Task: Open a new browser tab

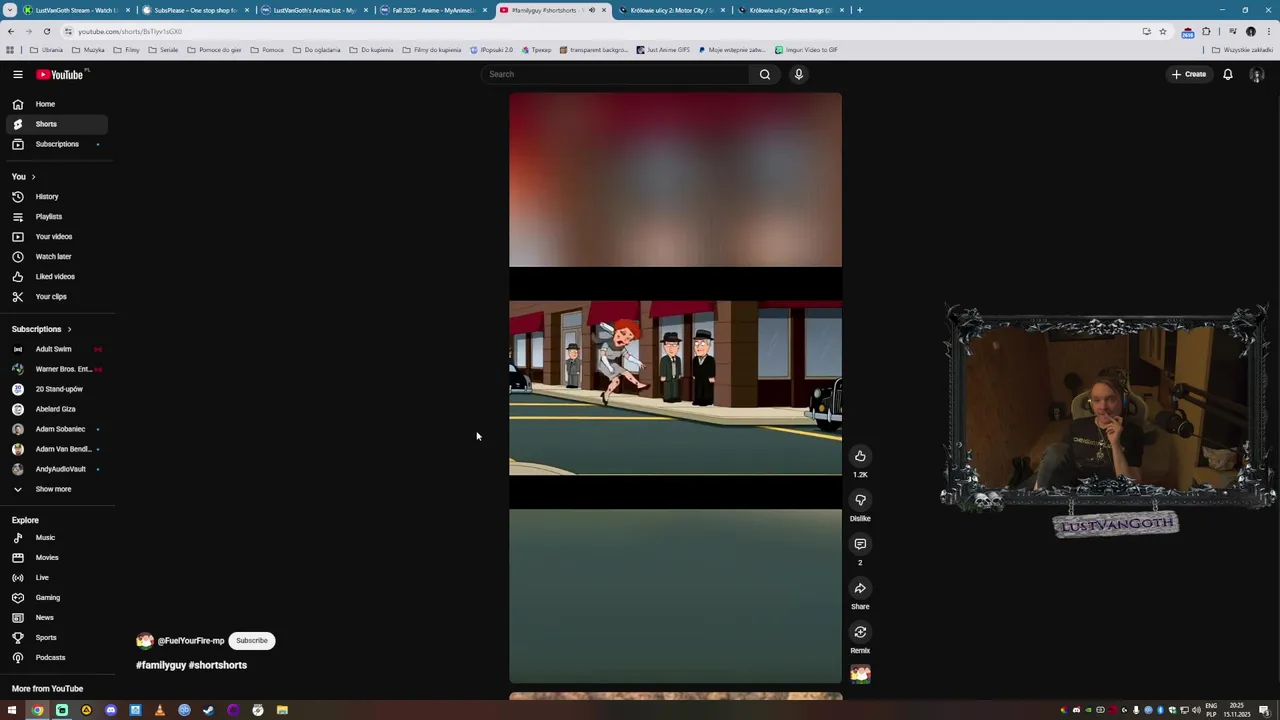Action: click(860, 10)
